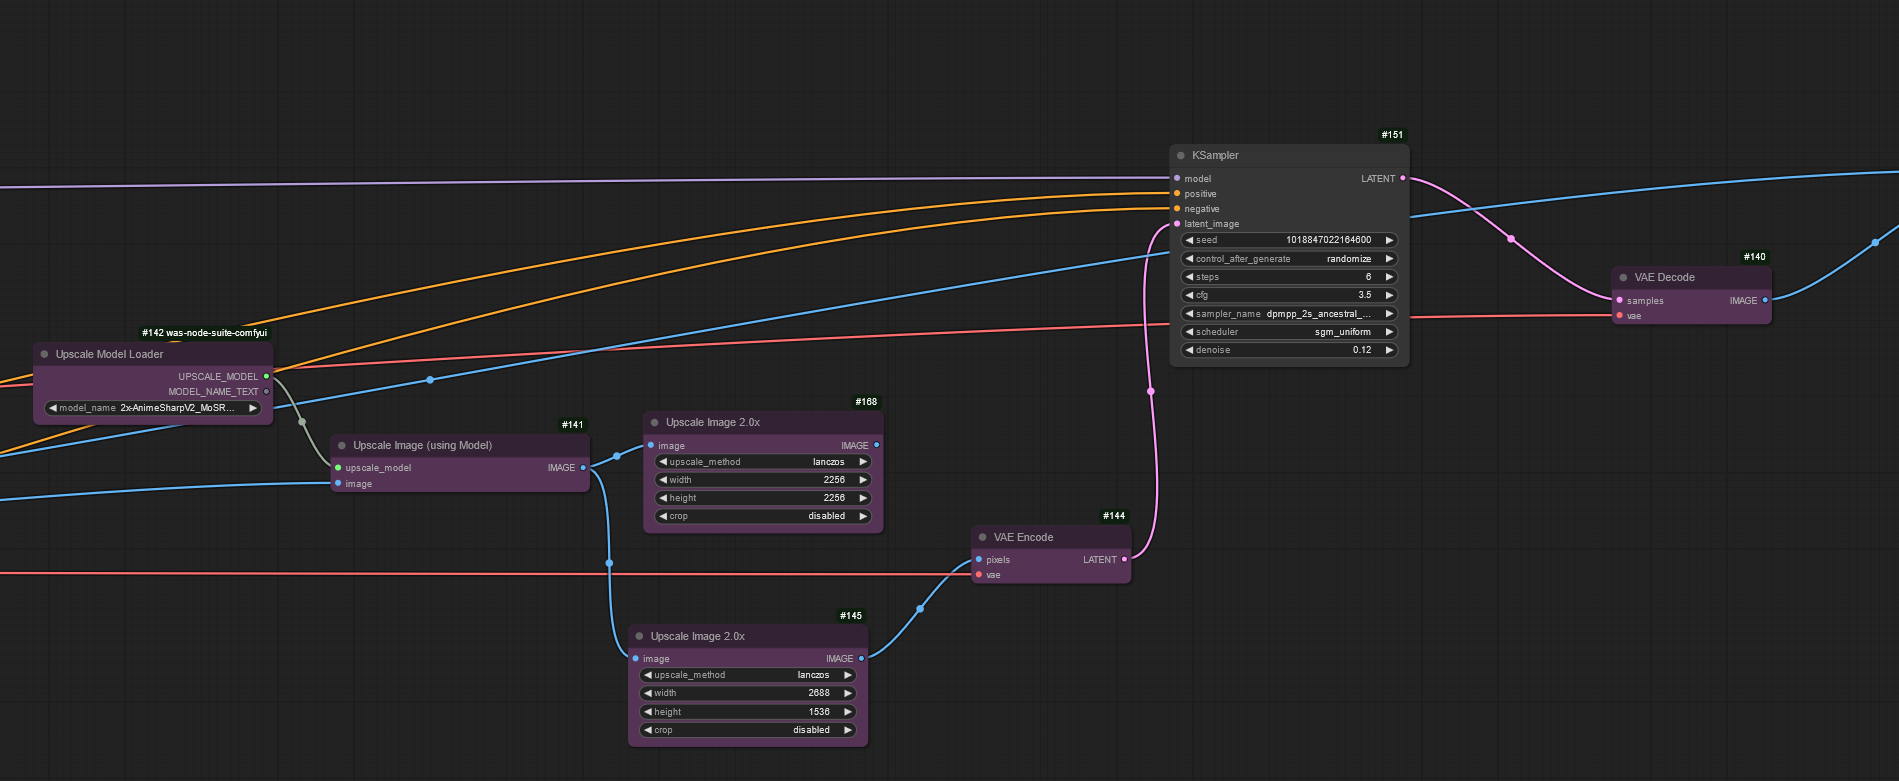
Task: Decrease KSampler steps with left arrow
Action: point(1189,277)
